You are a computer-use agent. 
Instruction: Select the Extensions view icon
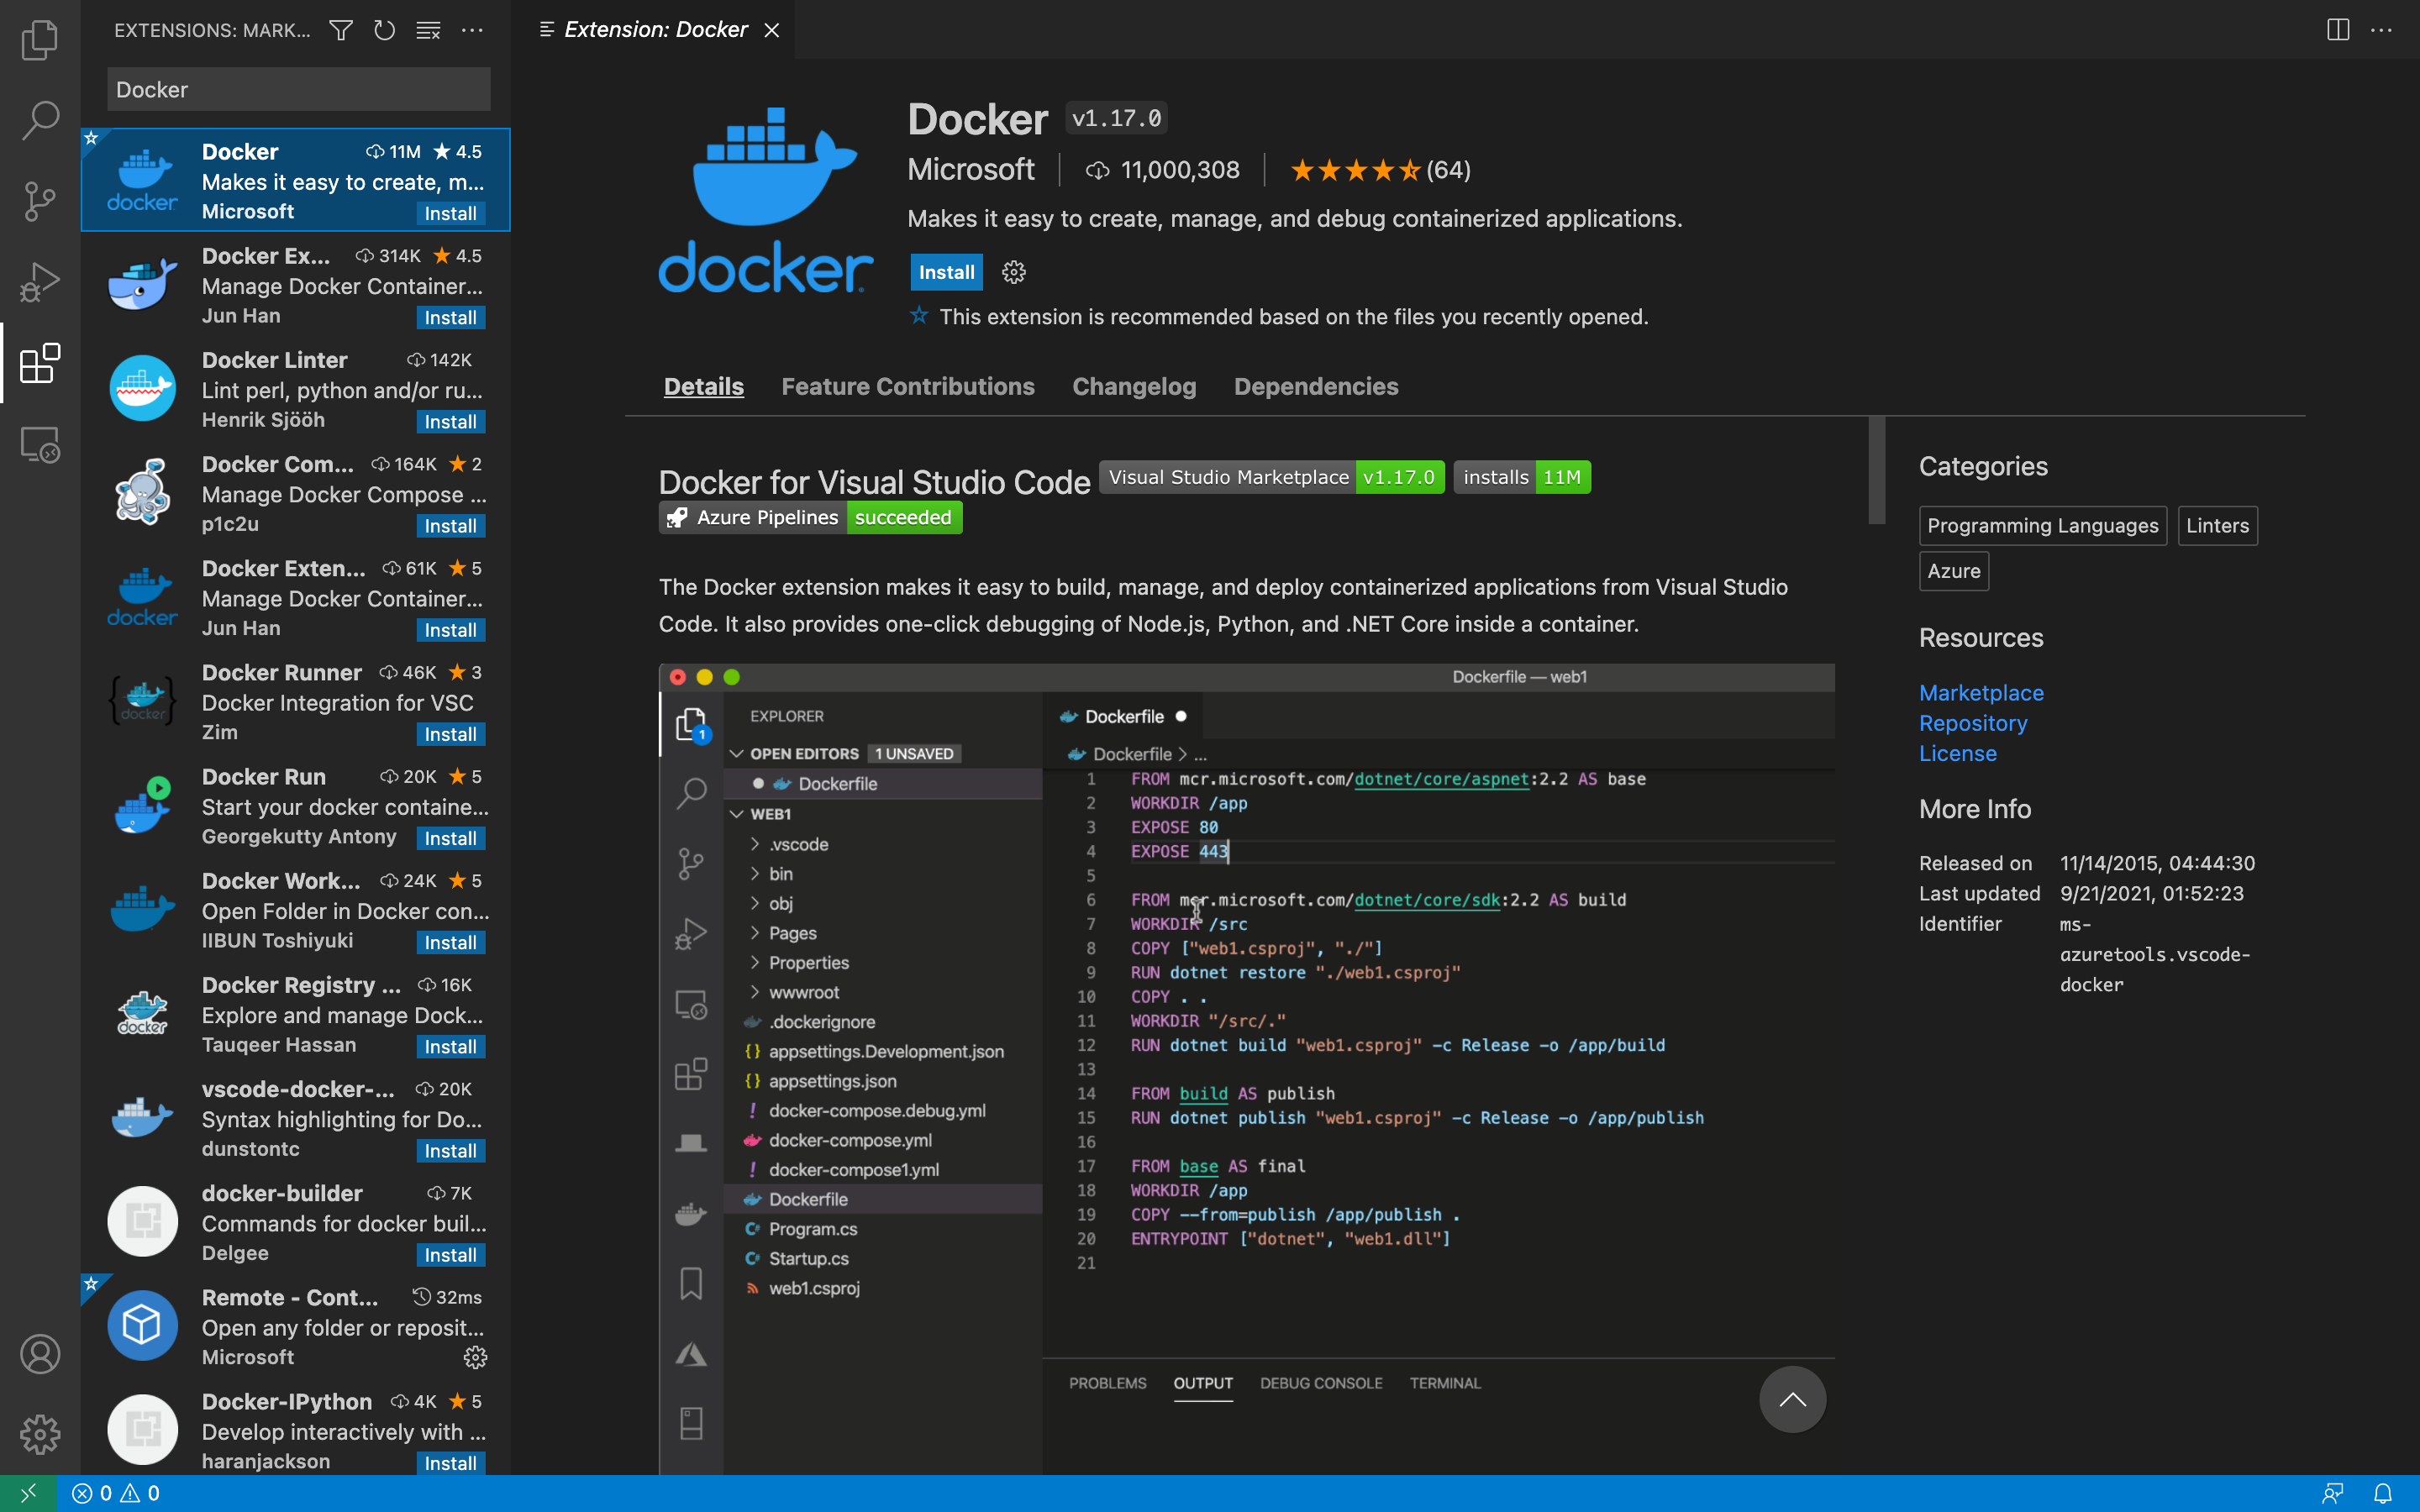pos(40,363)
